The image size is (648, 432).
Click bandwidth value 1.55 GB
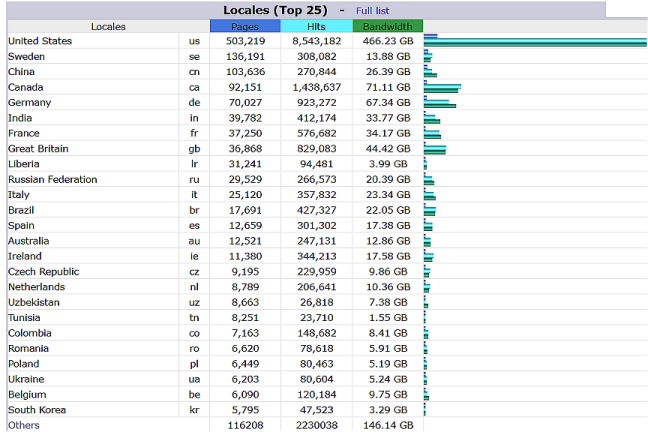pos(388,317)
